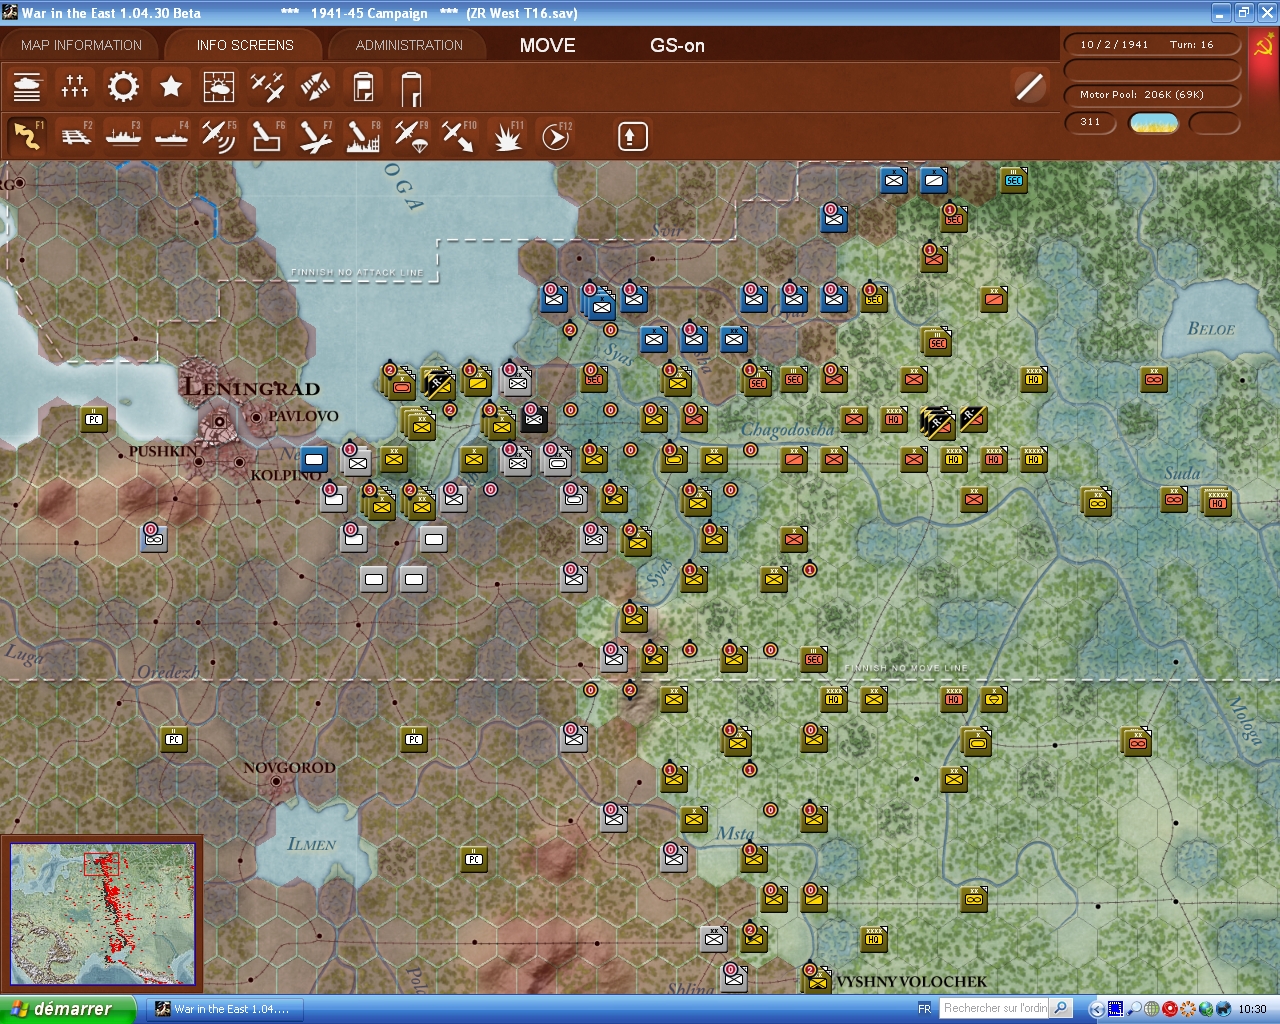Click the satellite-shaped toolbar icon
Viewport: 1280px width, 1024px height.
[x=315, y=87]
